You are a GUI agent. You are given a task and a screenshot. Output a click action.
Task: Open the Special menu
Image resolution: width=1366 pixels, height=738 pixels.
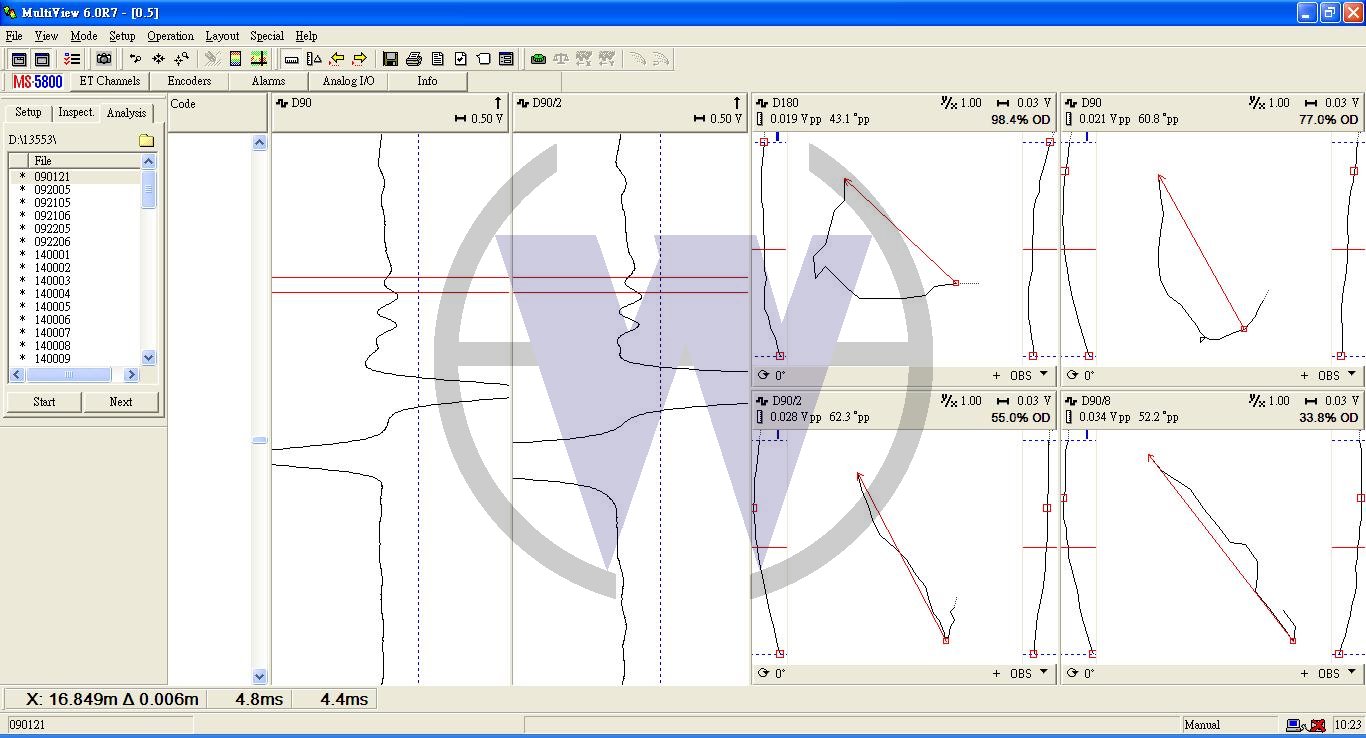point(267,36)
